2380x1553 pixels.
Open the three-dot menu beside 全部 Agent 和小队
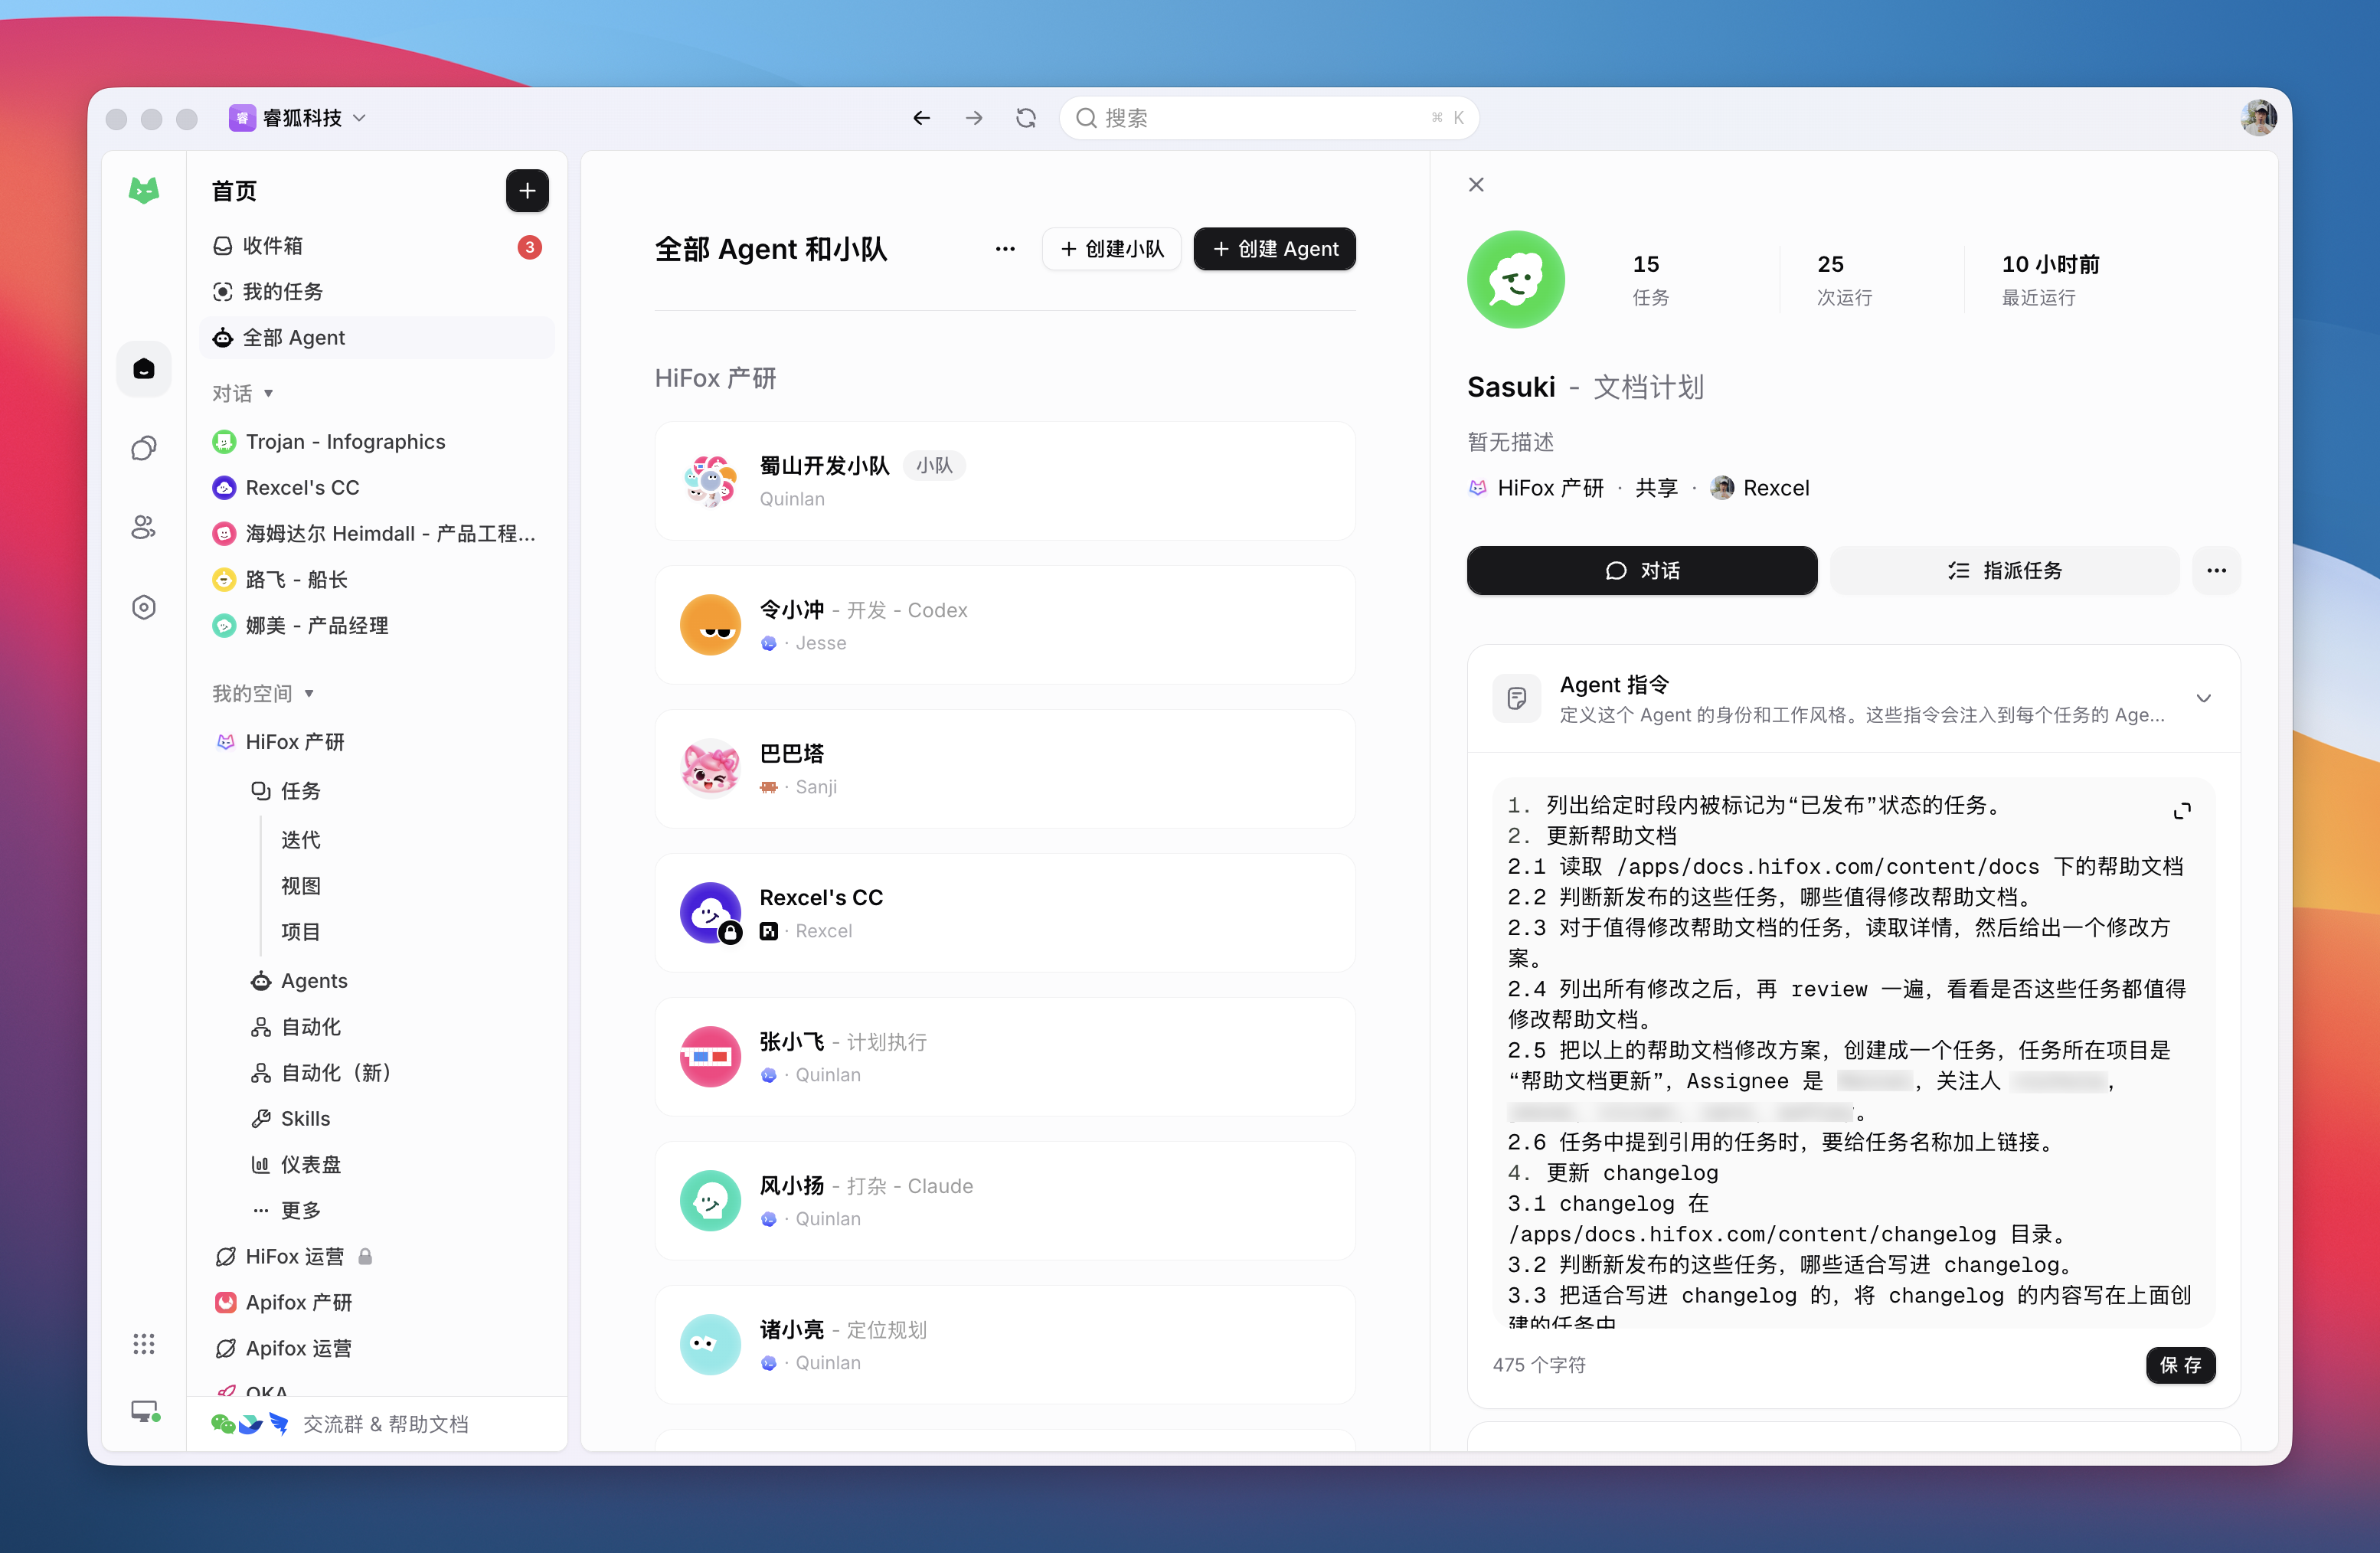(x=1005, y=249)
